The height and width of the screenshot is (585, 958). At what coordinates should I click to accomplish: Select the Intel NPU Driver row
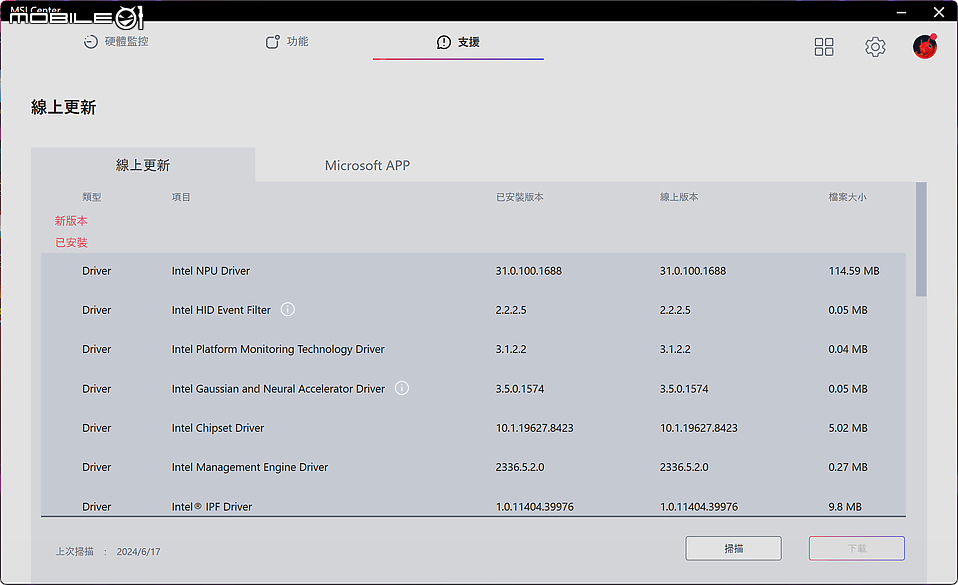(474, 271)
